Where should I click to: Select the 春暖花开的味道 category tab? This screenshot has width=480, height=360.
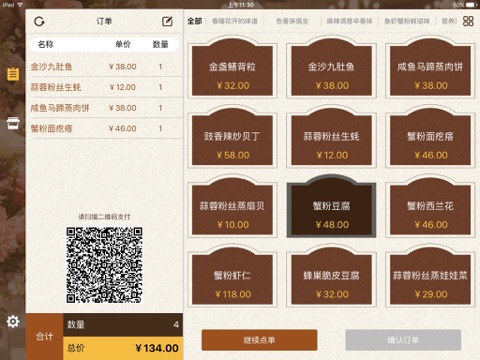[235, 21]
